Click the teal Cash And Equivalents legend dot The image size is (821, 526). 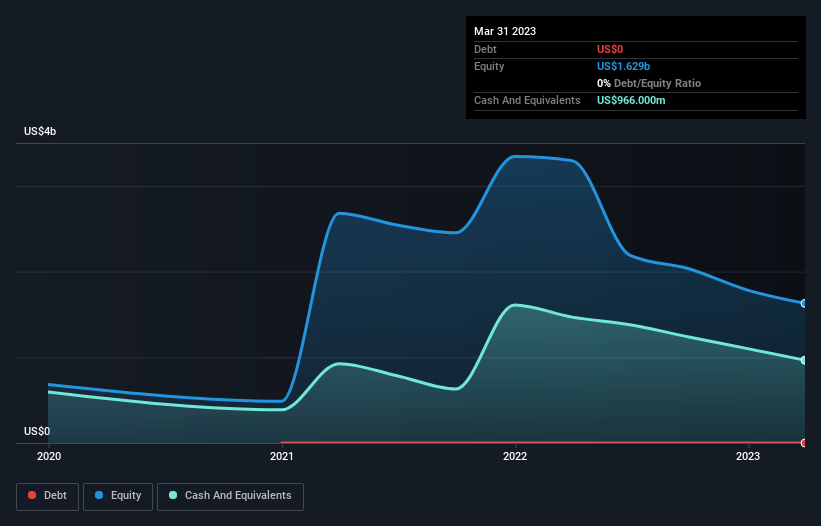click(x=173, y=495)
